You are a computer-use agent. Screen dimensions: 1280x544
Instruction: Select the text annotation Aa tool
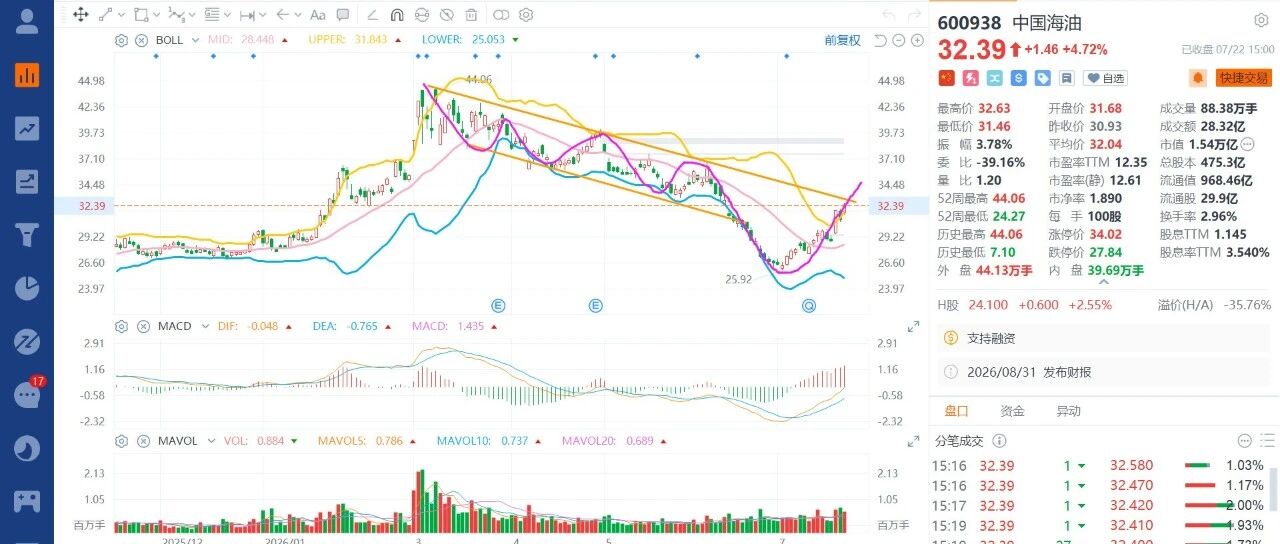318,15
